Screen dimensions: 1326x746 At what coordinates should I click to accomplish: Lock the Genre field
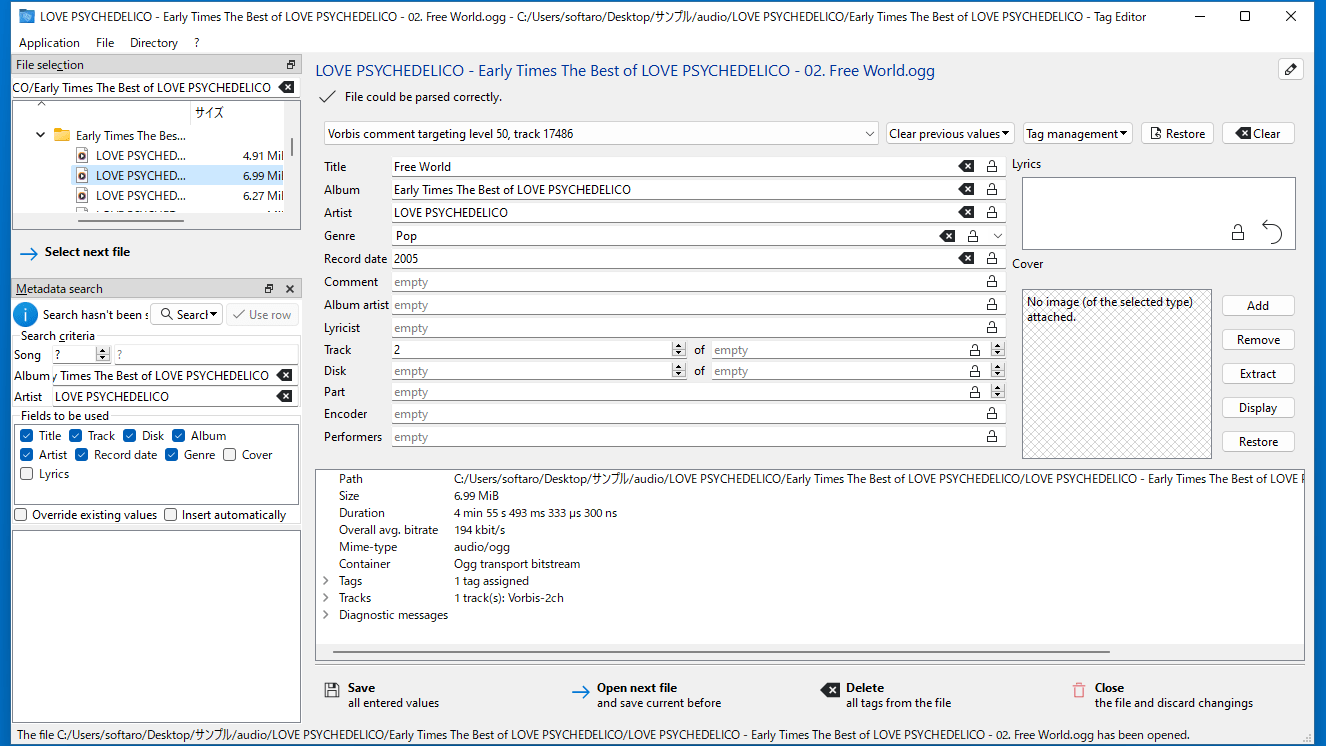click(973, 236)
